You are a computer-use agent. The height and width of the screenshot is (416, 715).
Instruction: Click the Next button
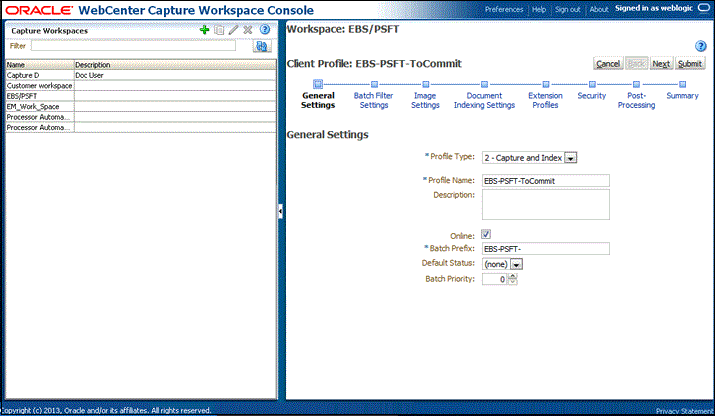pos(661,64)
